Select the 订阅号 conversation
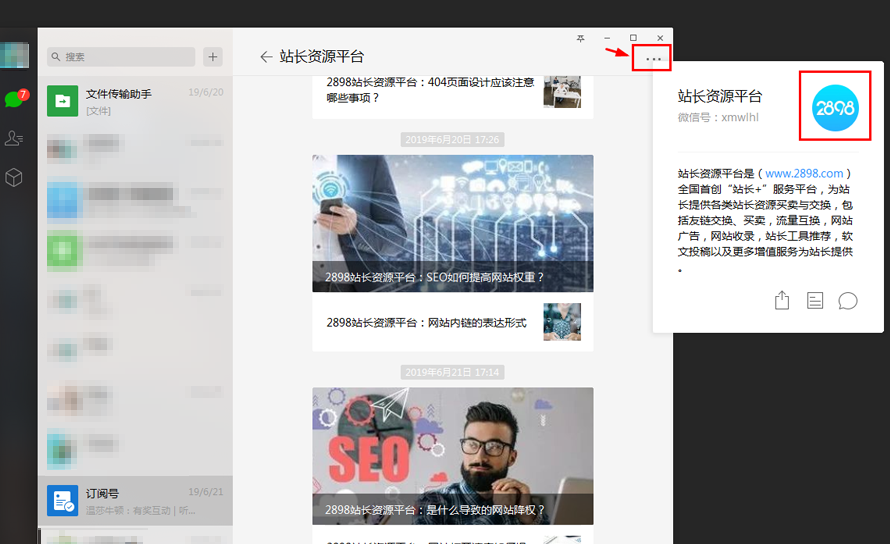The width and height of the screenshot is (890, 544). click(135, 500)
